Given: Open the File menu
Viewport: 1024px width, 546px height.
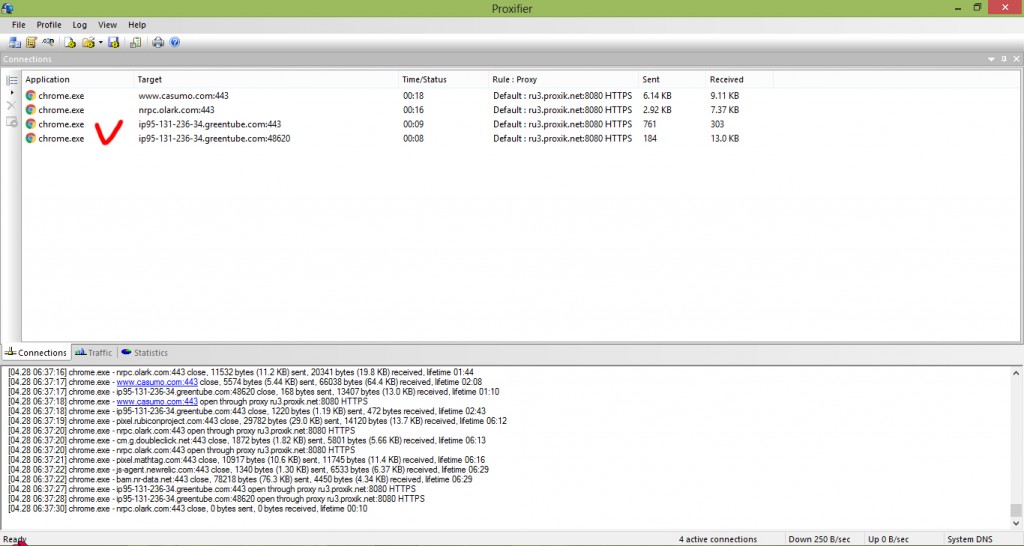Looking at the screenshot, I should pos(18,25).
